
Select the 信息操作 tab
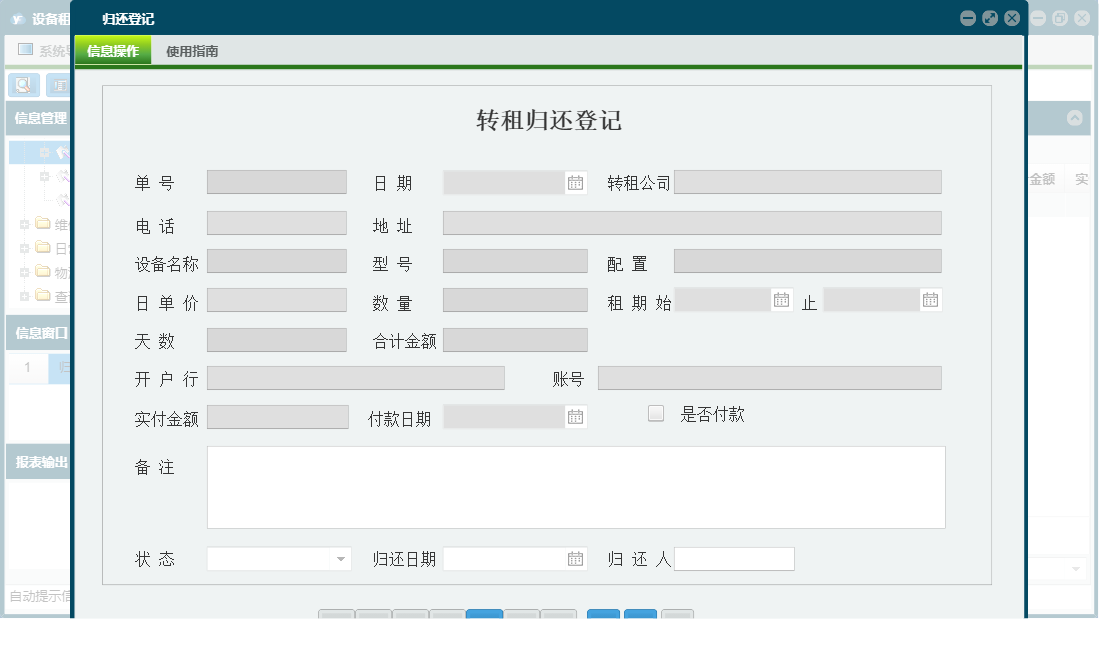click(113, 51)
